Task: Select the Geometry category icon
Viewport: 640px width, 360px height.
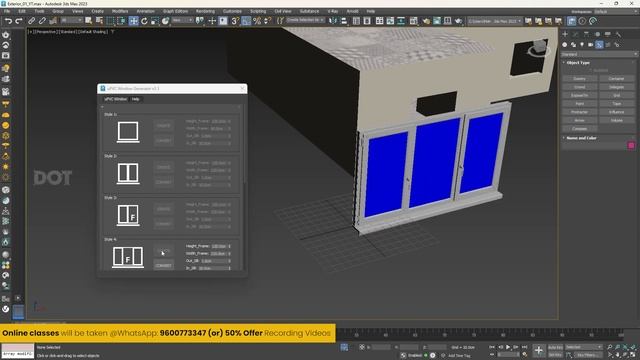Action: coord(564,45)
